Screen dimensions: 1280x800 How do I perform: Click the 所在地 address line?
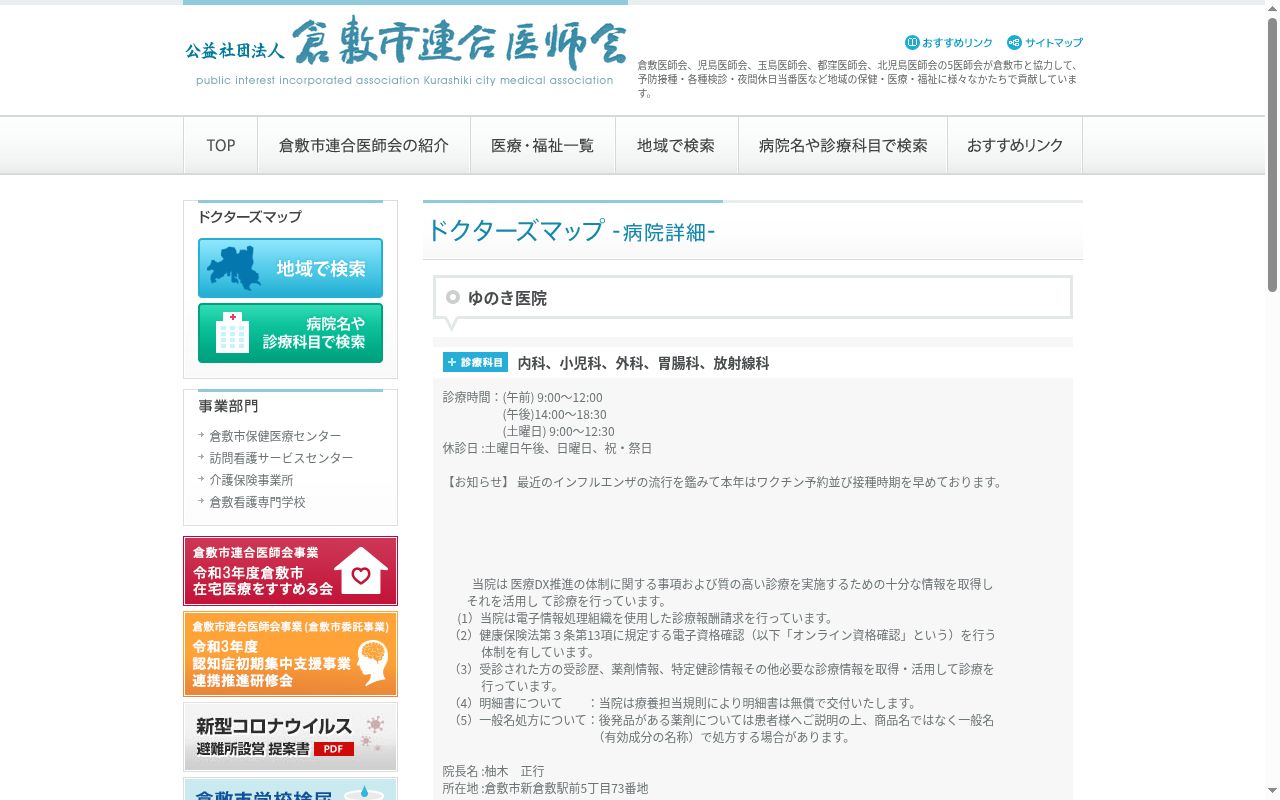click(545, 788)
